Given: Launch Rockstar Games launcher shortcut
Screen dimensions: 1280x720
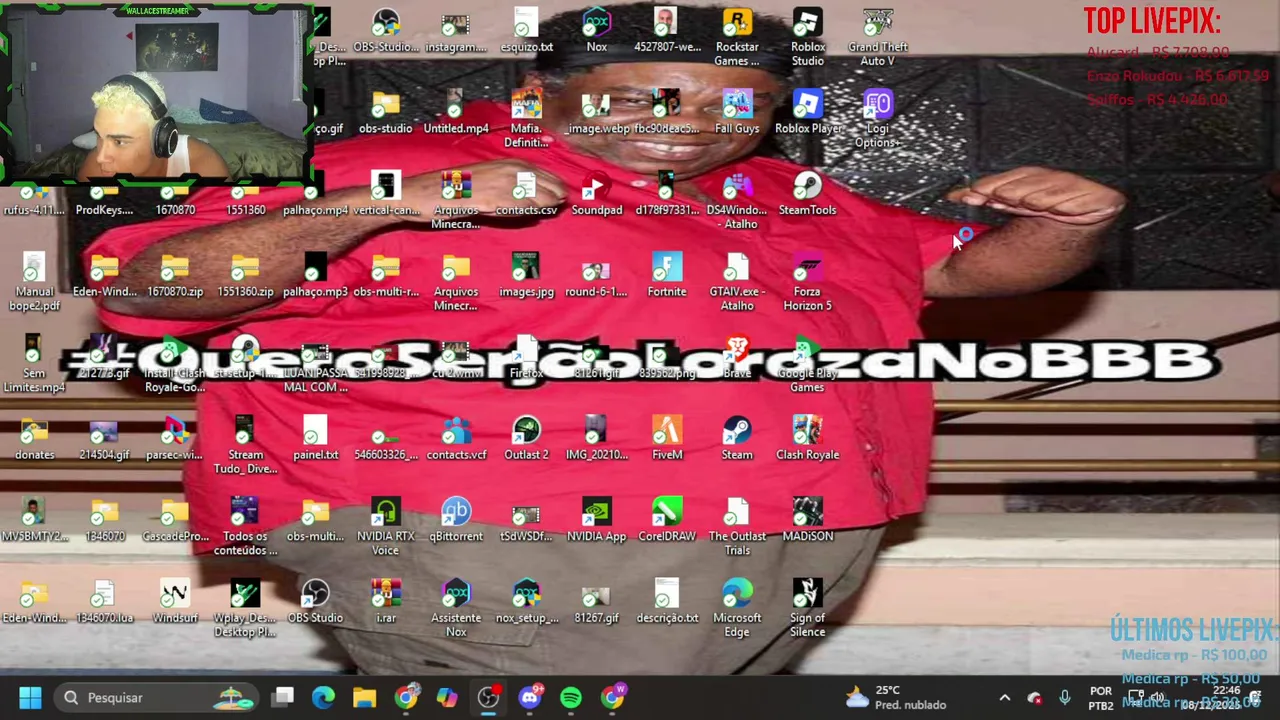Looking at the screenshot, I should [x=737, y=38].
